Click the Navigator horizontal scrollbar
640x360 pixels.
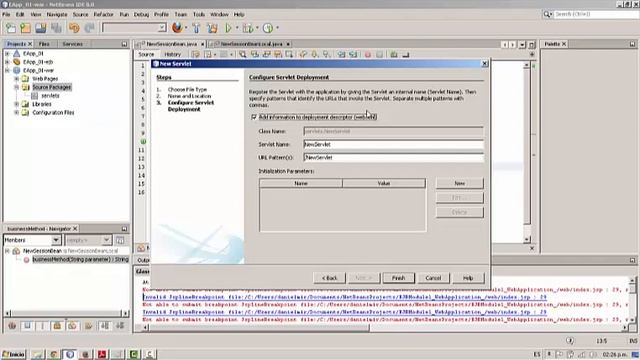click(66, 313)
